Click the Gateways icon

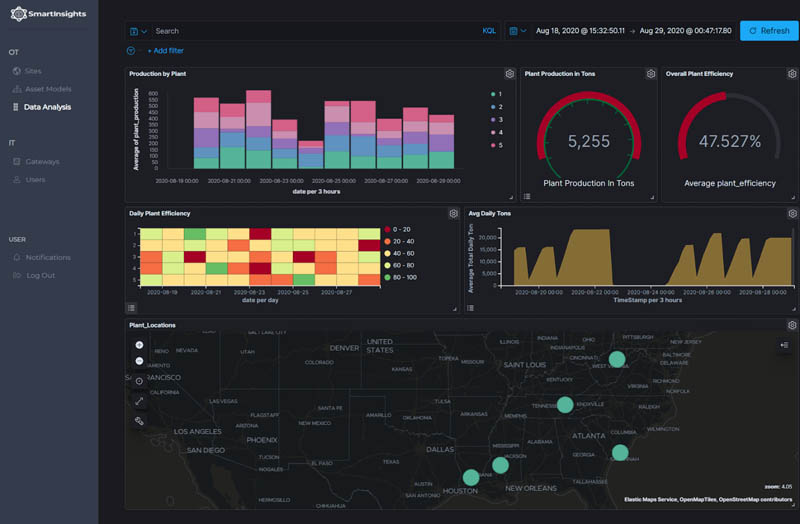[x=16, y=161]
